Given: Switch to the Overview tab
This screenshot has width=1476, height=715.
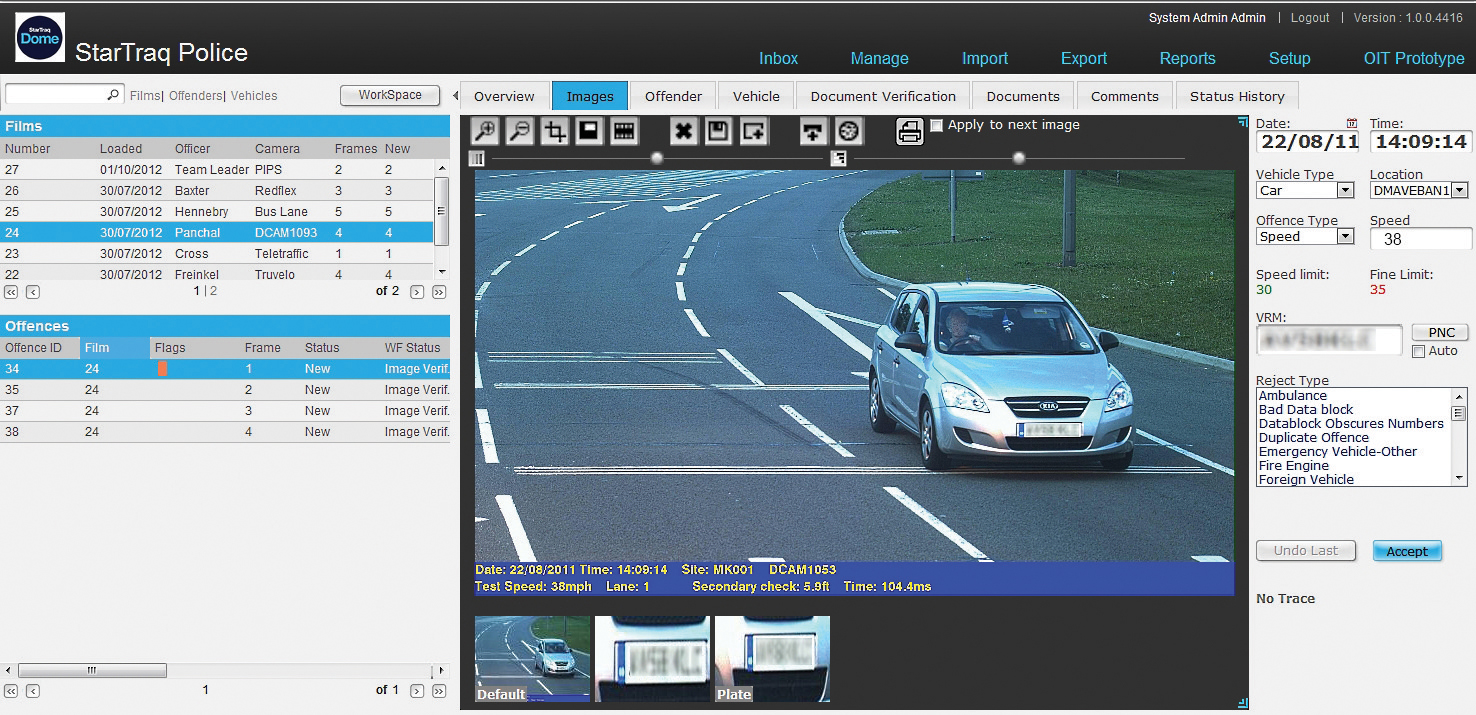Looking at the screenshot, I should [x=504, y=96].
